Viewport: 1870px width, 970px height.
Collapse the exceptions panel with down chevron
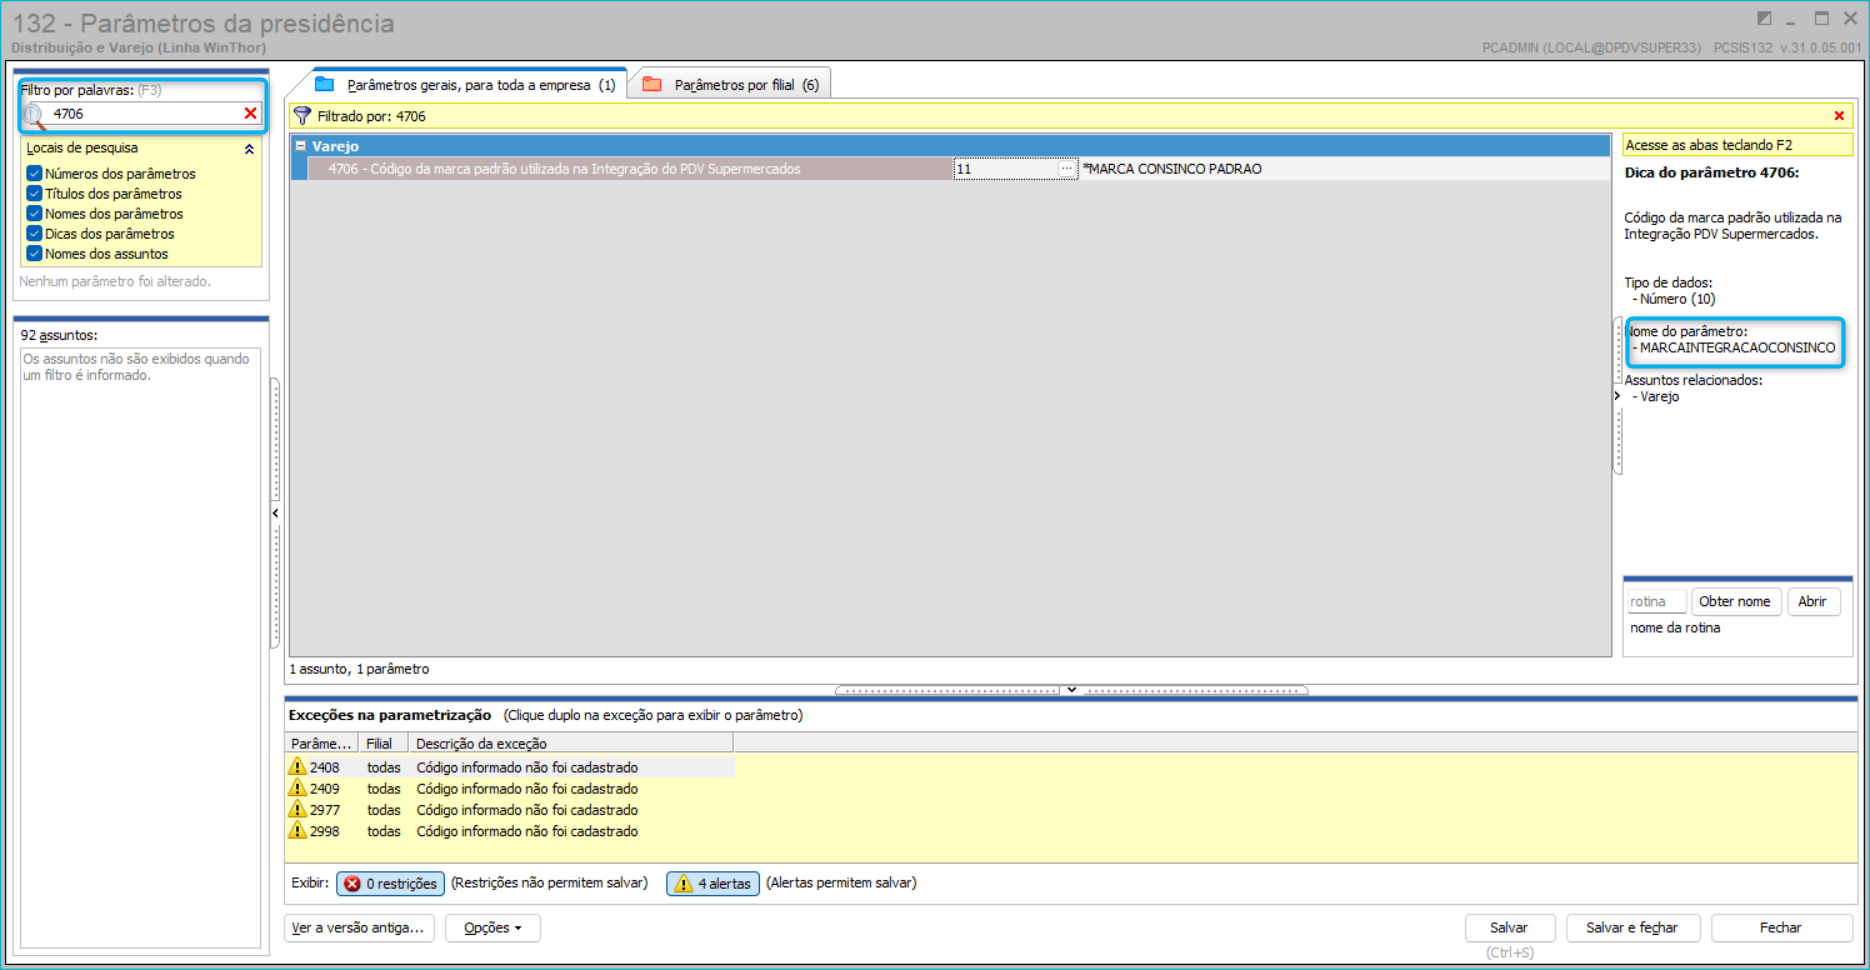[1071, 689]
